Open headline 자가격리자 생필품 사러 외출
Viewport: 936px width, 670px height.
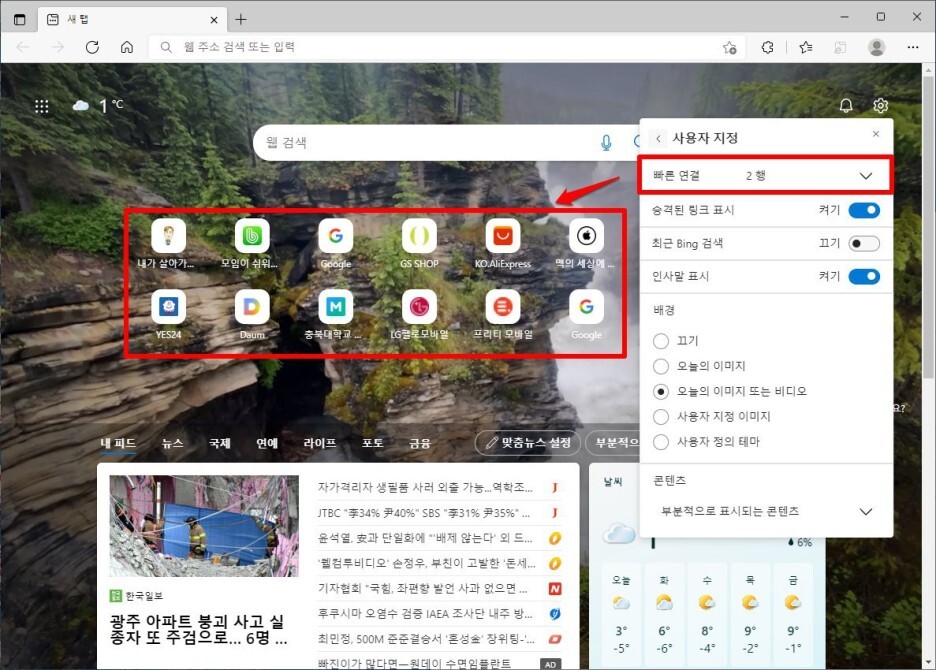coord(425,487)
